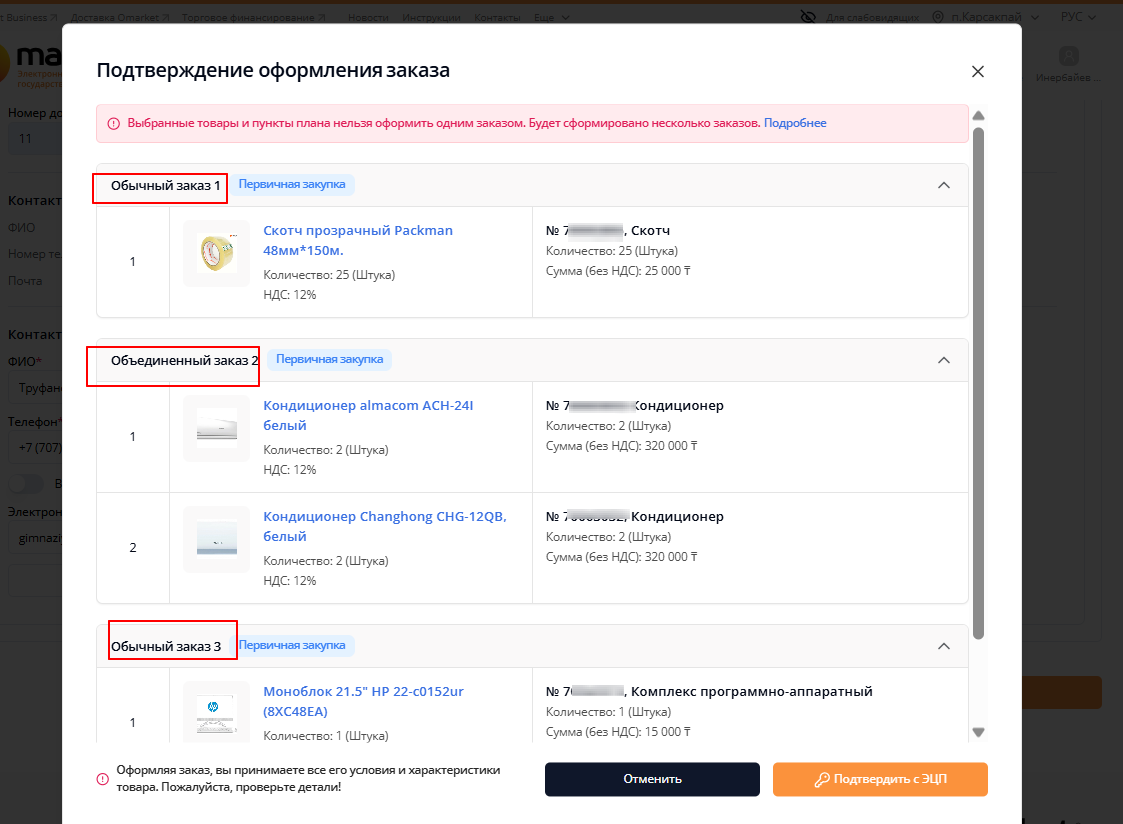1123x824 pixels.
Task: Click the scrollbar up arrow in the dialog
Action: pyautogui.click(x=978, y=116)
